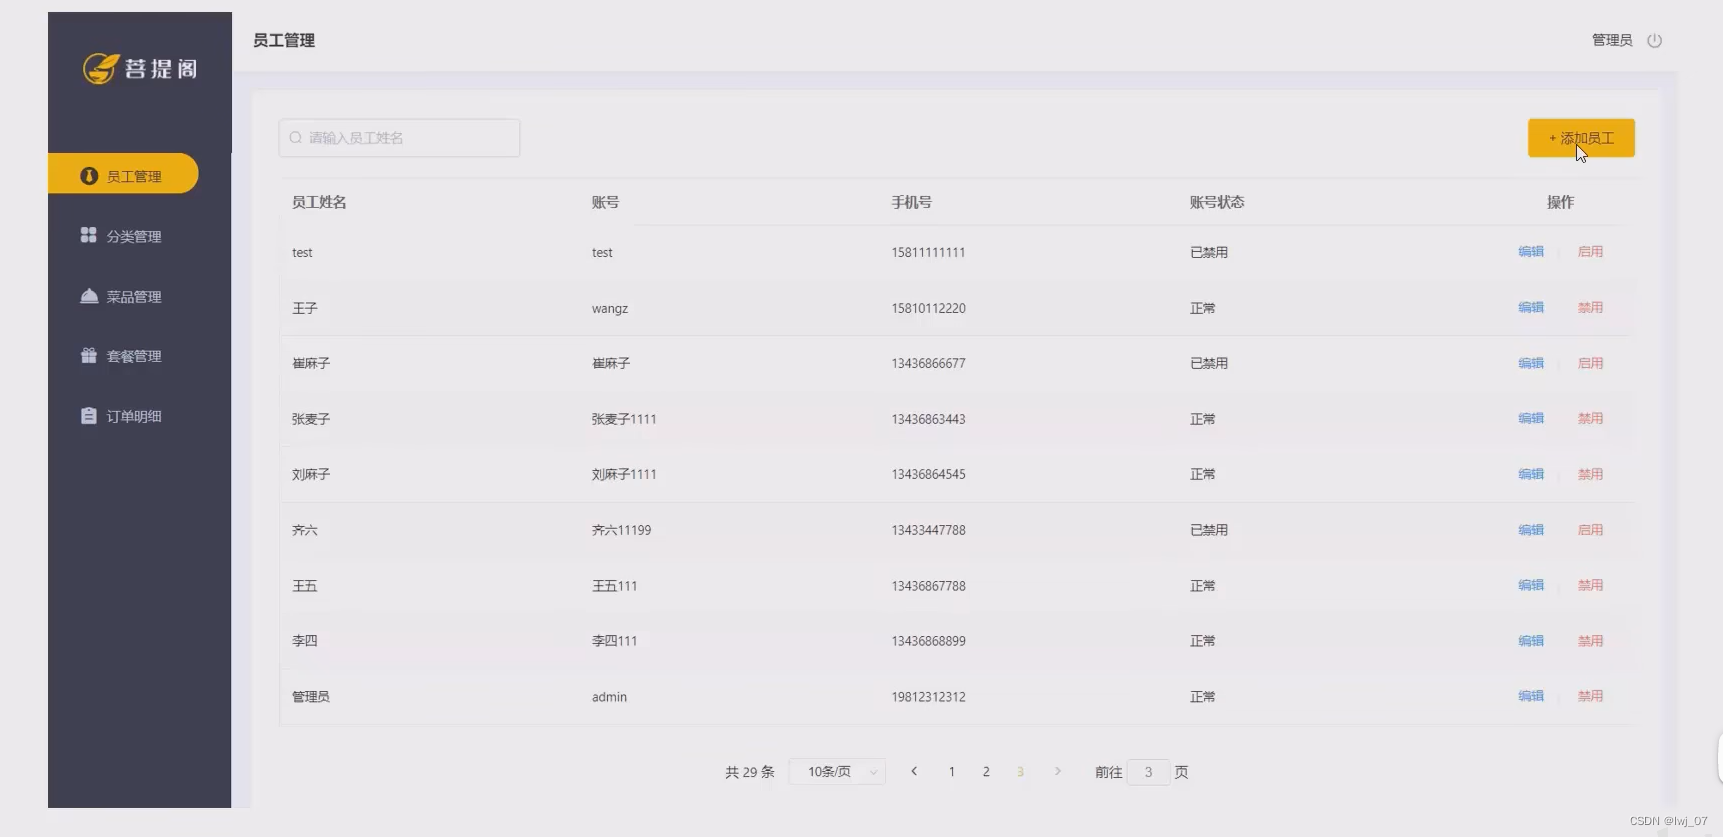Click phone number 13436867788
This screenshot has width=1723, height=837.
click(x=928, y=586)
